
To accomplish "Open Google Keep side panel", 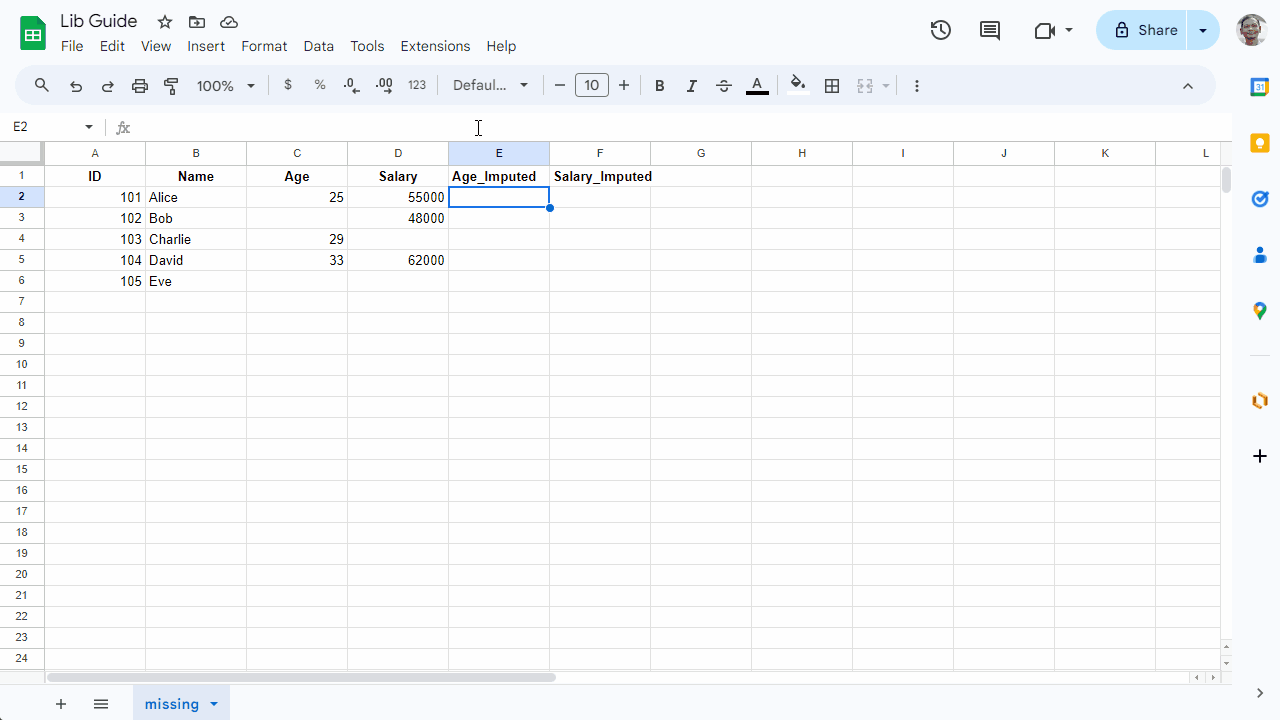I will pos(1260,143).
